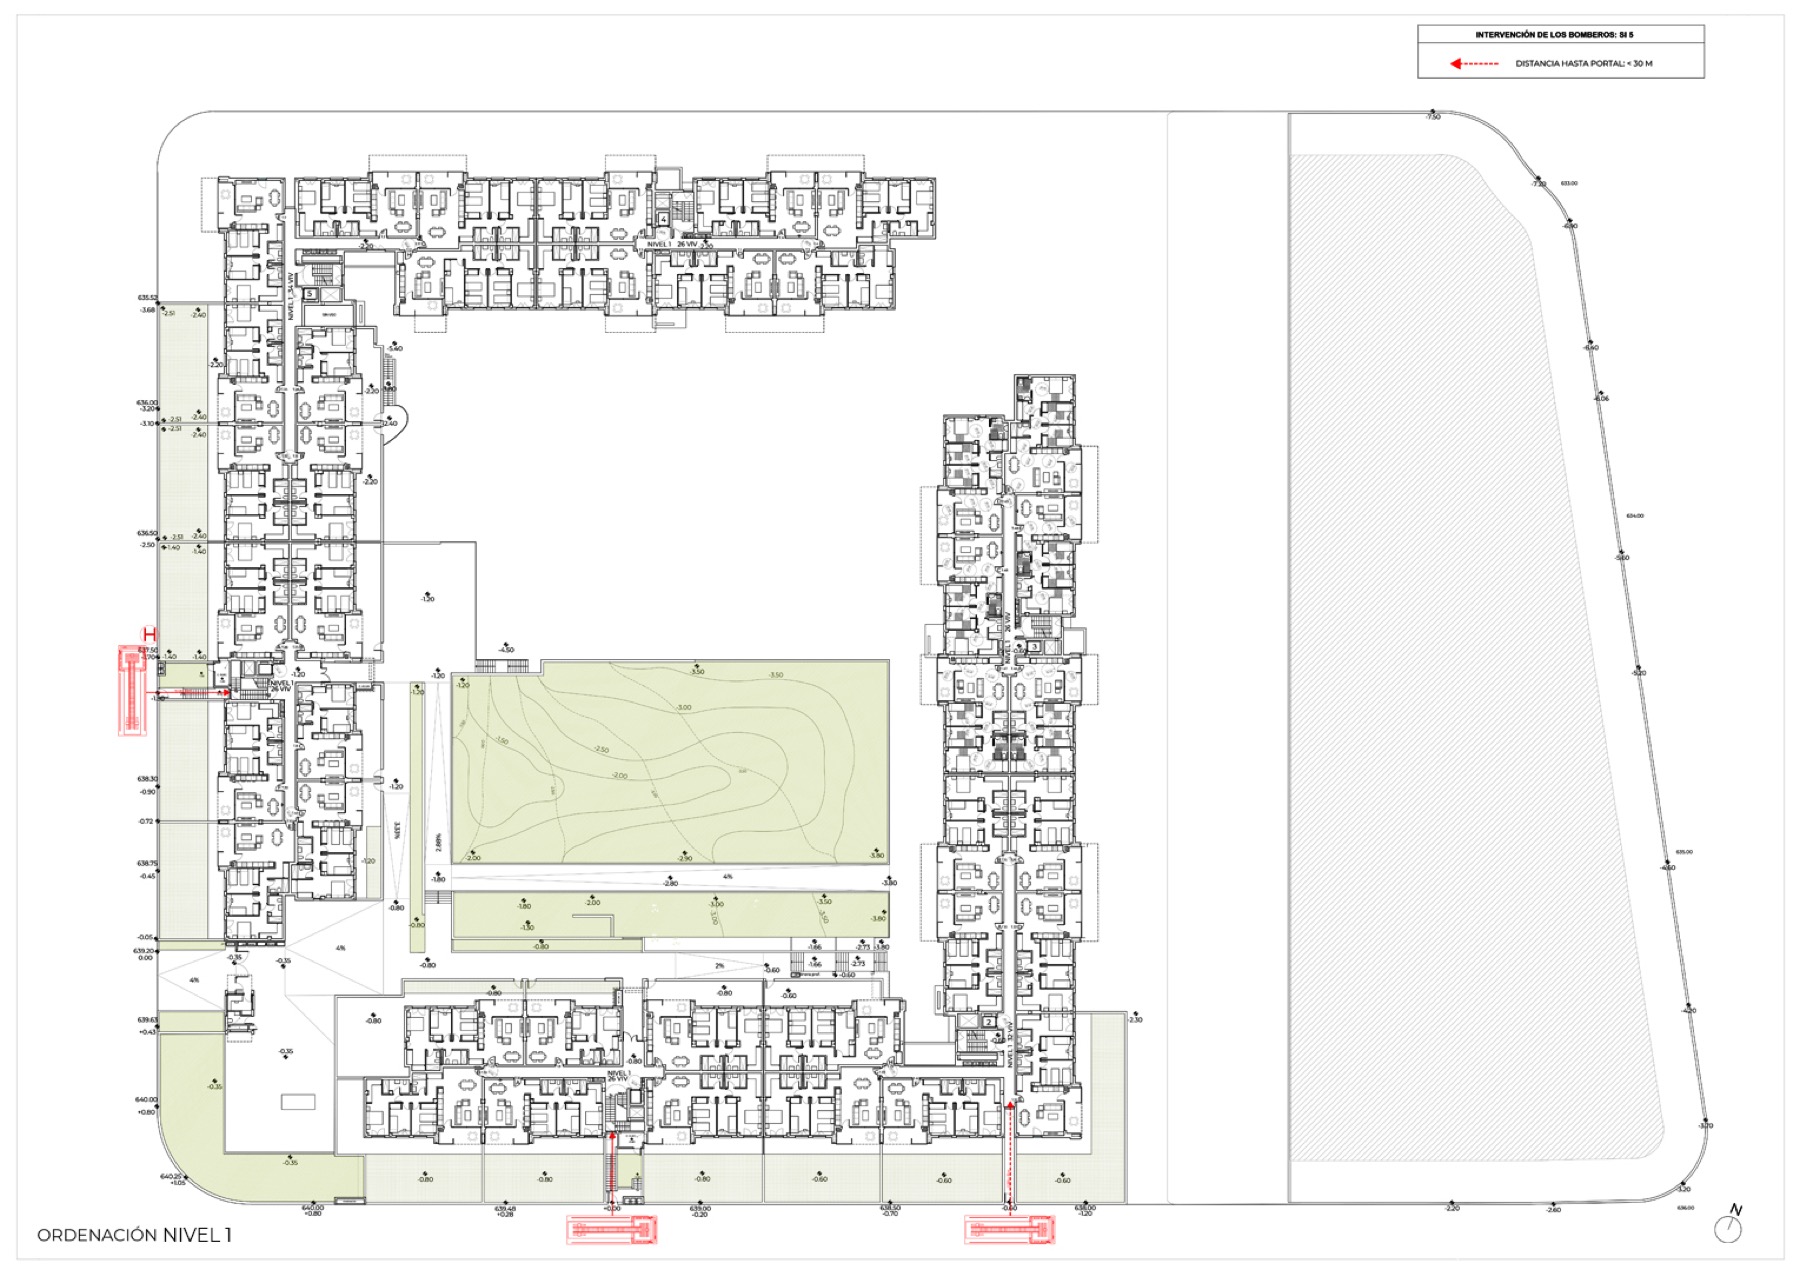Click the red dashed arrow in the legend
This screenshot has width=1800, height=1271.
coord(1474,64)
